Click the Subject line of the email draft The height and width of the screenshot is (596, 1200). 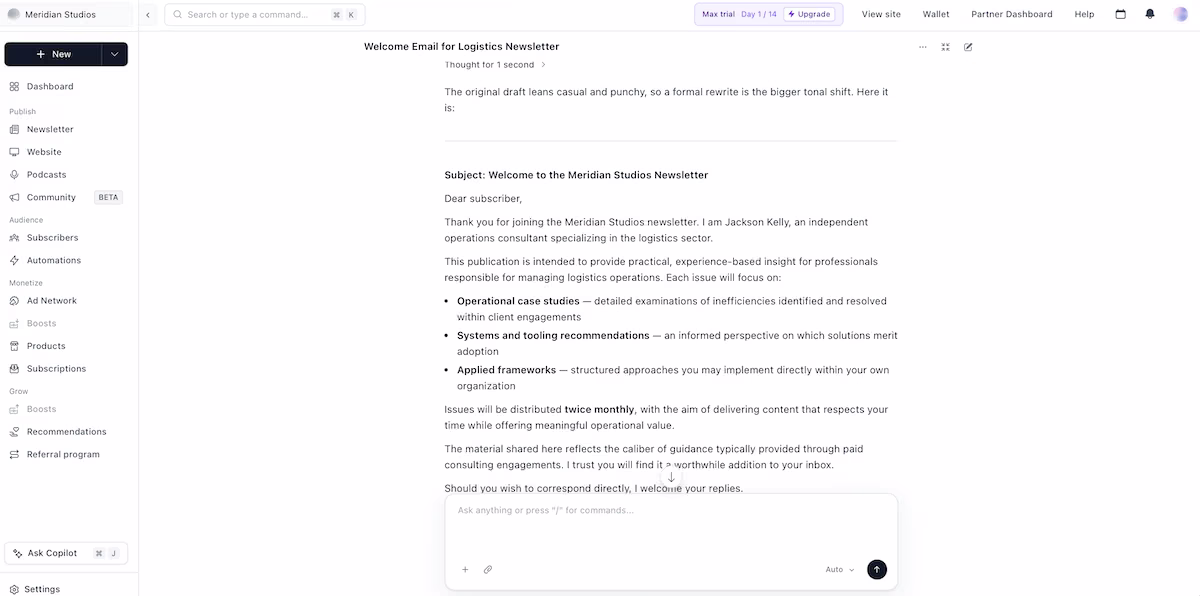(576, 175)
